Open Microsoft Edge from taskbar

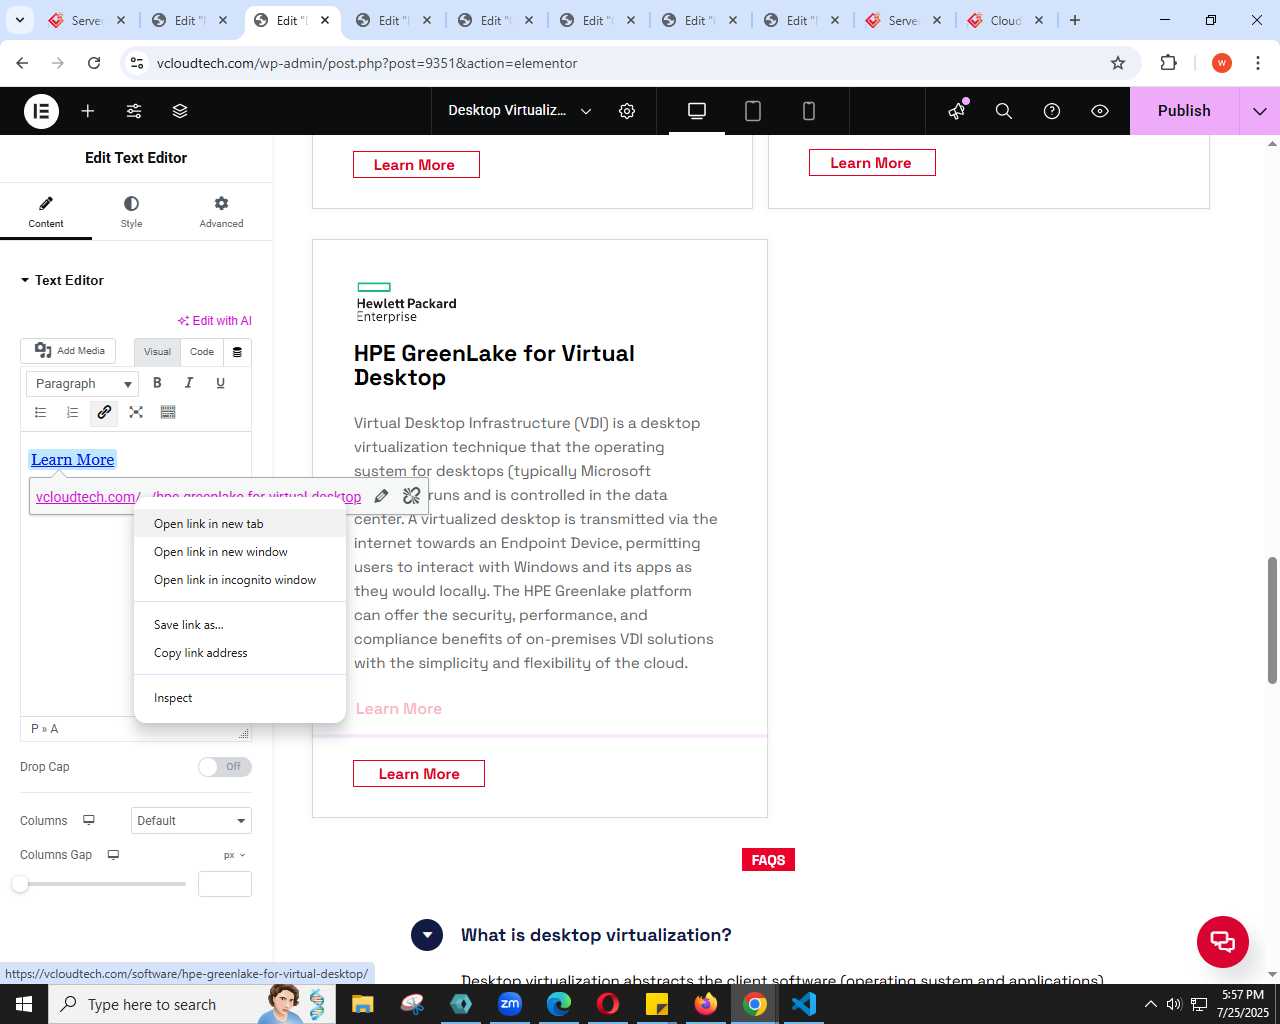pos(559,1004)
